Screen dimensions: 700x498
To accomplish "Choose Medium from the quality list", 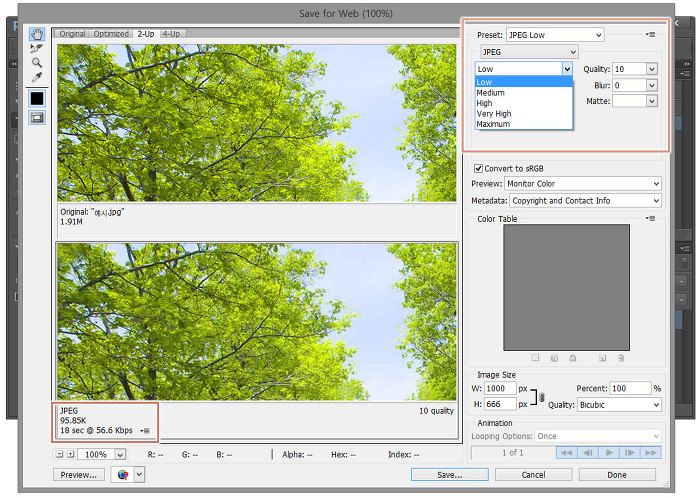I will (x=524, y=92).
